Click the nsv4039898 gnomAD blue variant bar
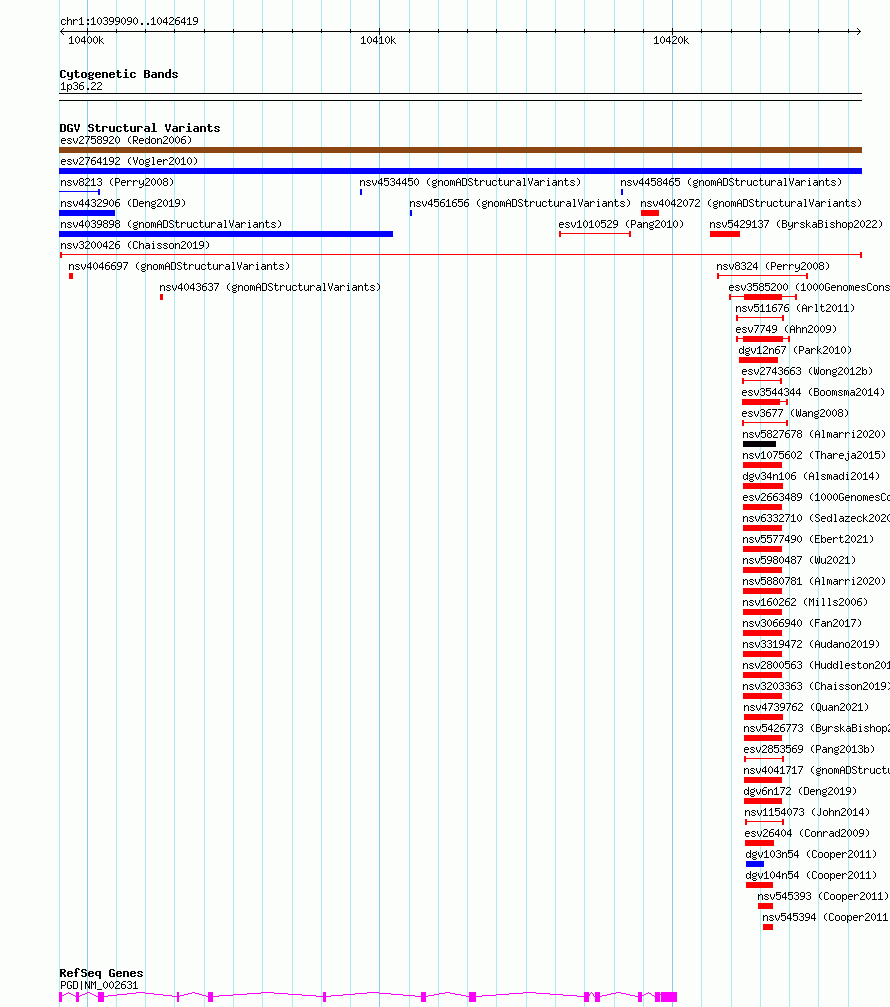Image resolution: width=890 pixels, height=1007 pixels. (x=226, y=234)
